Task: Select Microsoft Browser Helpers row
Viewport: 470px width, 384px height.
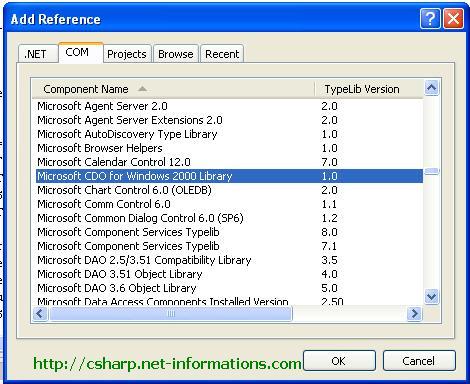Action: (x=229, y=148)
